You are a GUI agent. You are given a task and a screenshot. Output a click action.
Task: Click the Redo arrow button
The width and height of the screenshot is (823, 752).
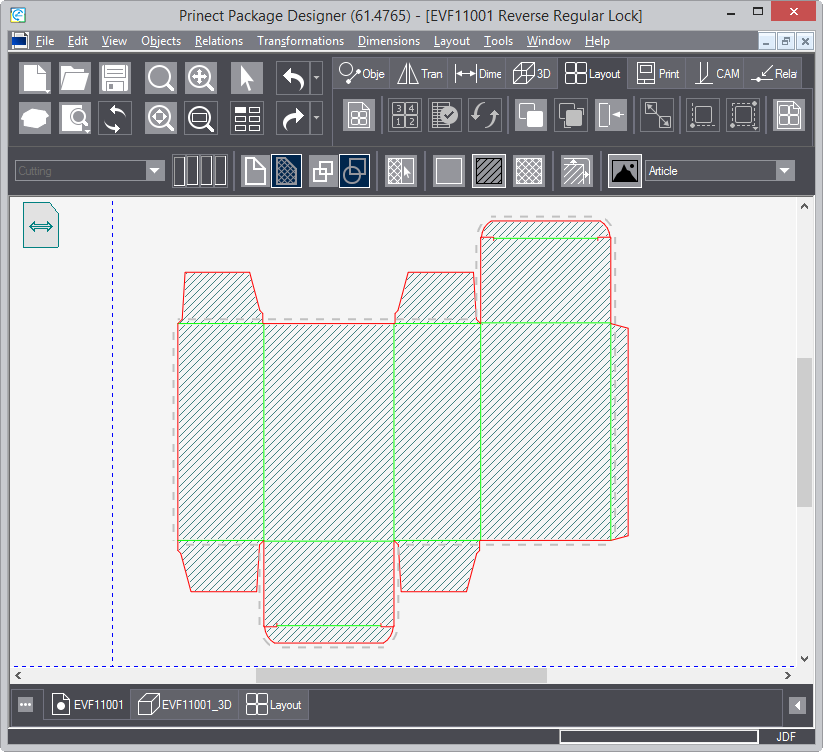(x=292, y=118)
